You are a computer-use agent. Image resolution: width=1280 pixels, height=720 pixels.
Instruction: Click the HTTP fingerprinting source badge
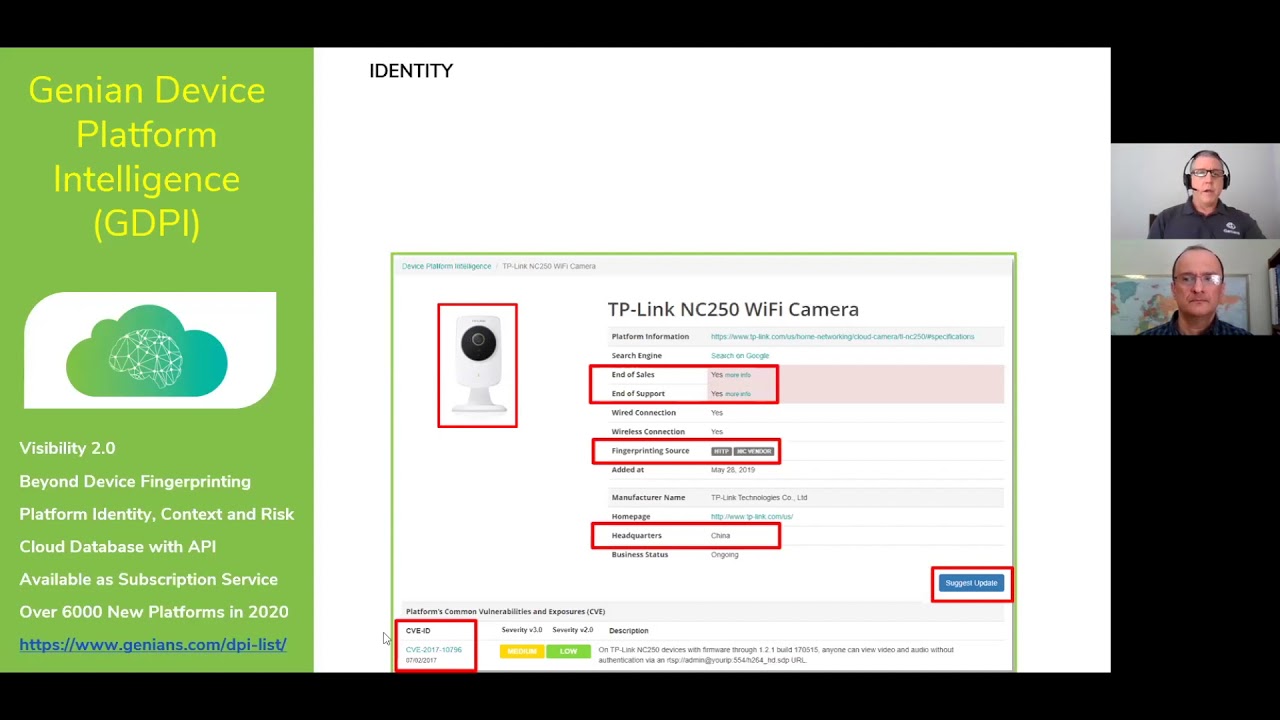click(721, 451)
